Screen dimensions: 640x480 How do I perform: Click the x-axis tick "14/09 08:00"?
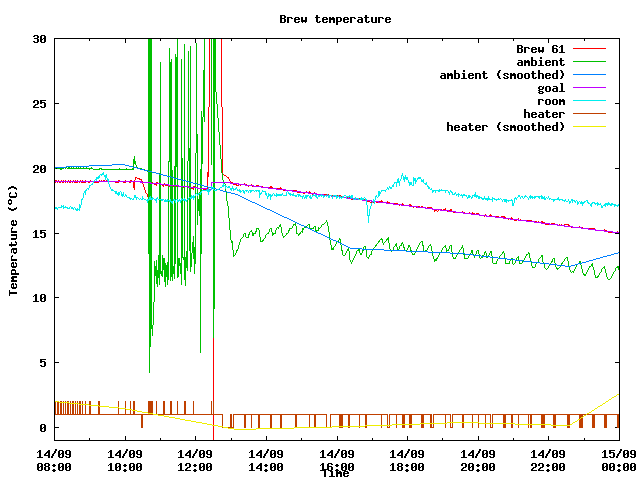point(54,460)
